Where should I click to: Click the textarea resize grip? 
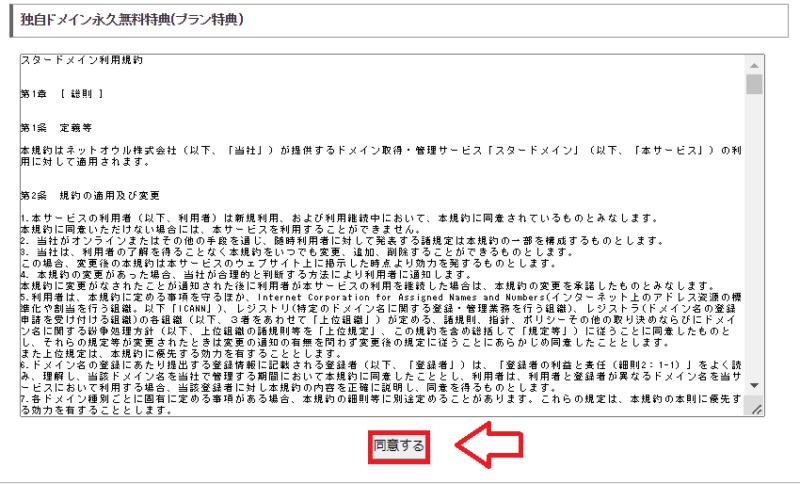click(757, 409)
